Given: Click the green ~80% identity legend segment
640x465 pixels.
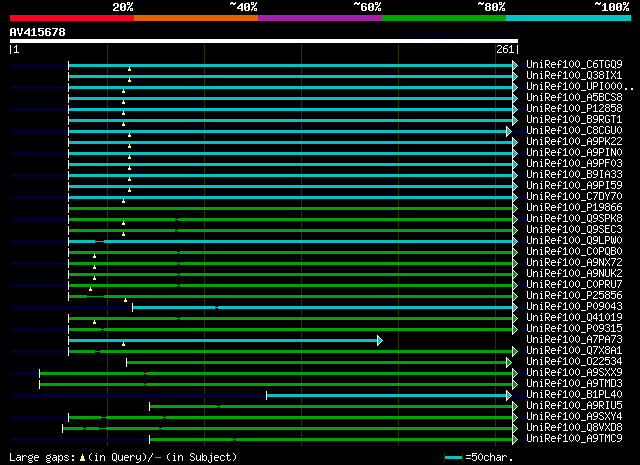Looking at the screenshot, I should (x=444, y=18).
